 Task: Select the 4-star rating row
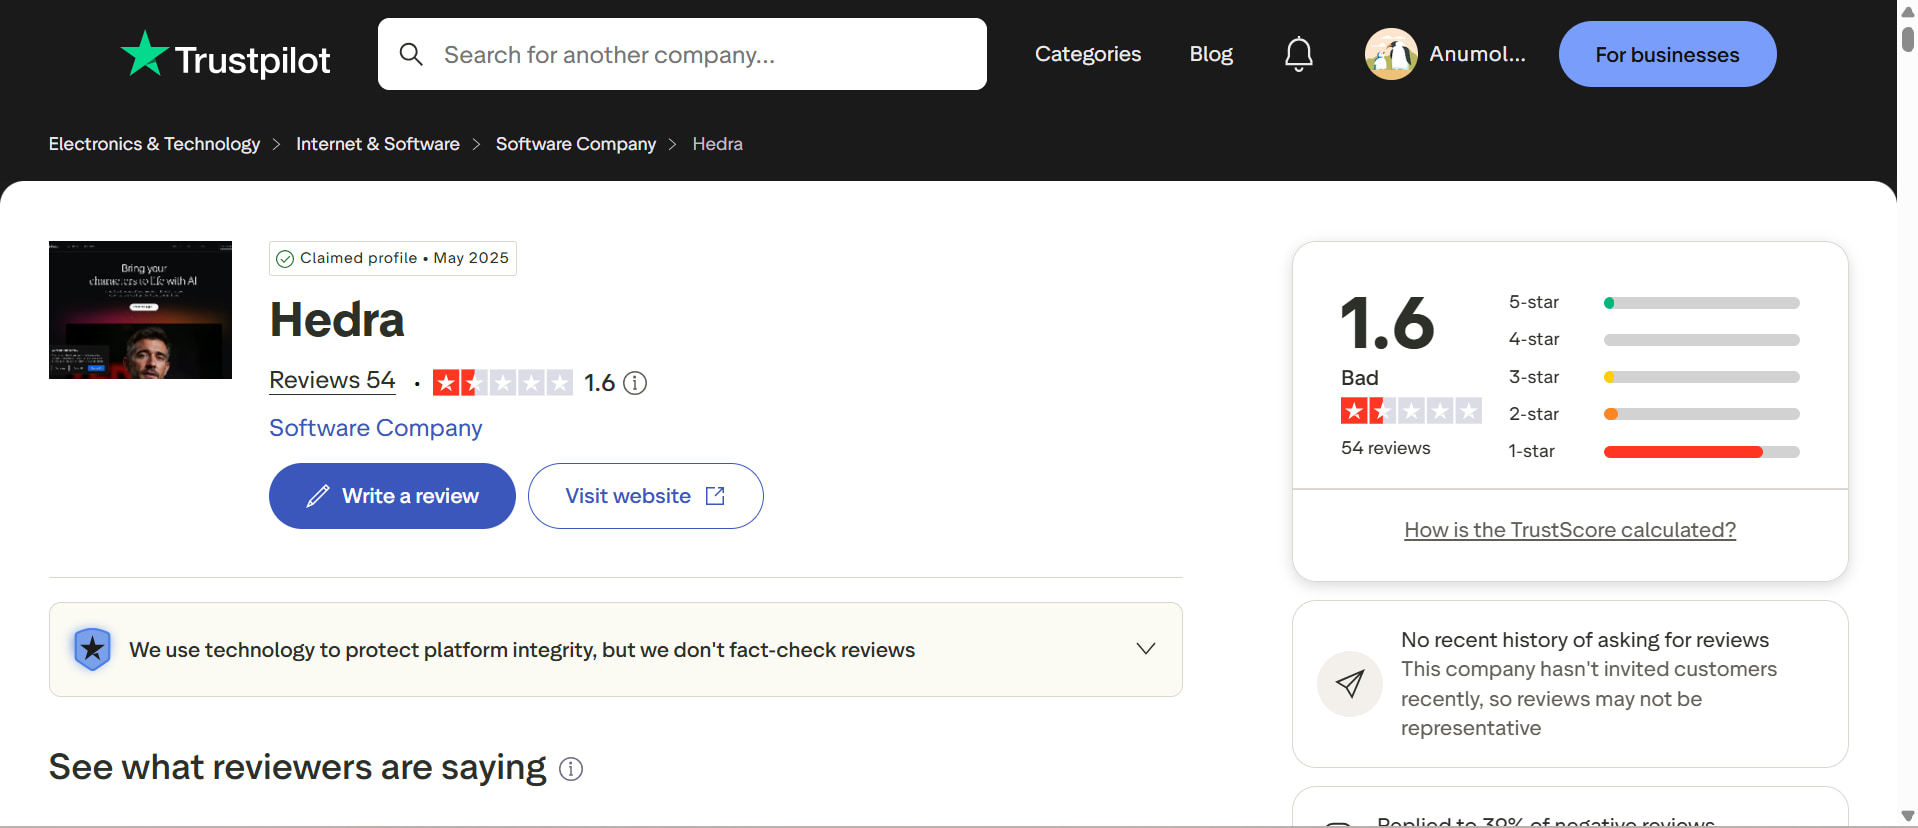coord(1654,340)
